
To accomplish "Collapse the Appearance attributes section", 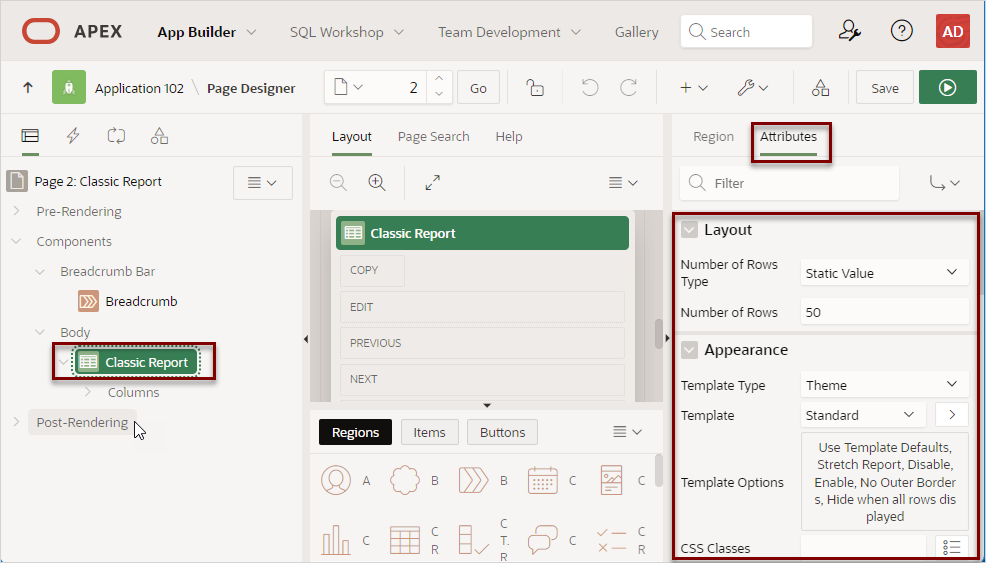I will tap(690, 350).
